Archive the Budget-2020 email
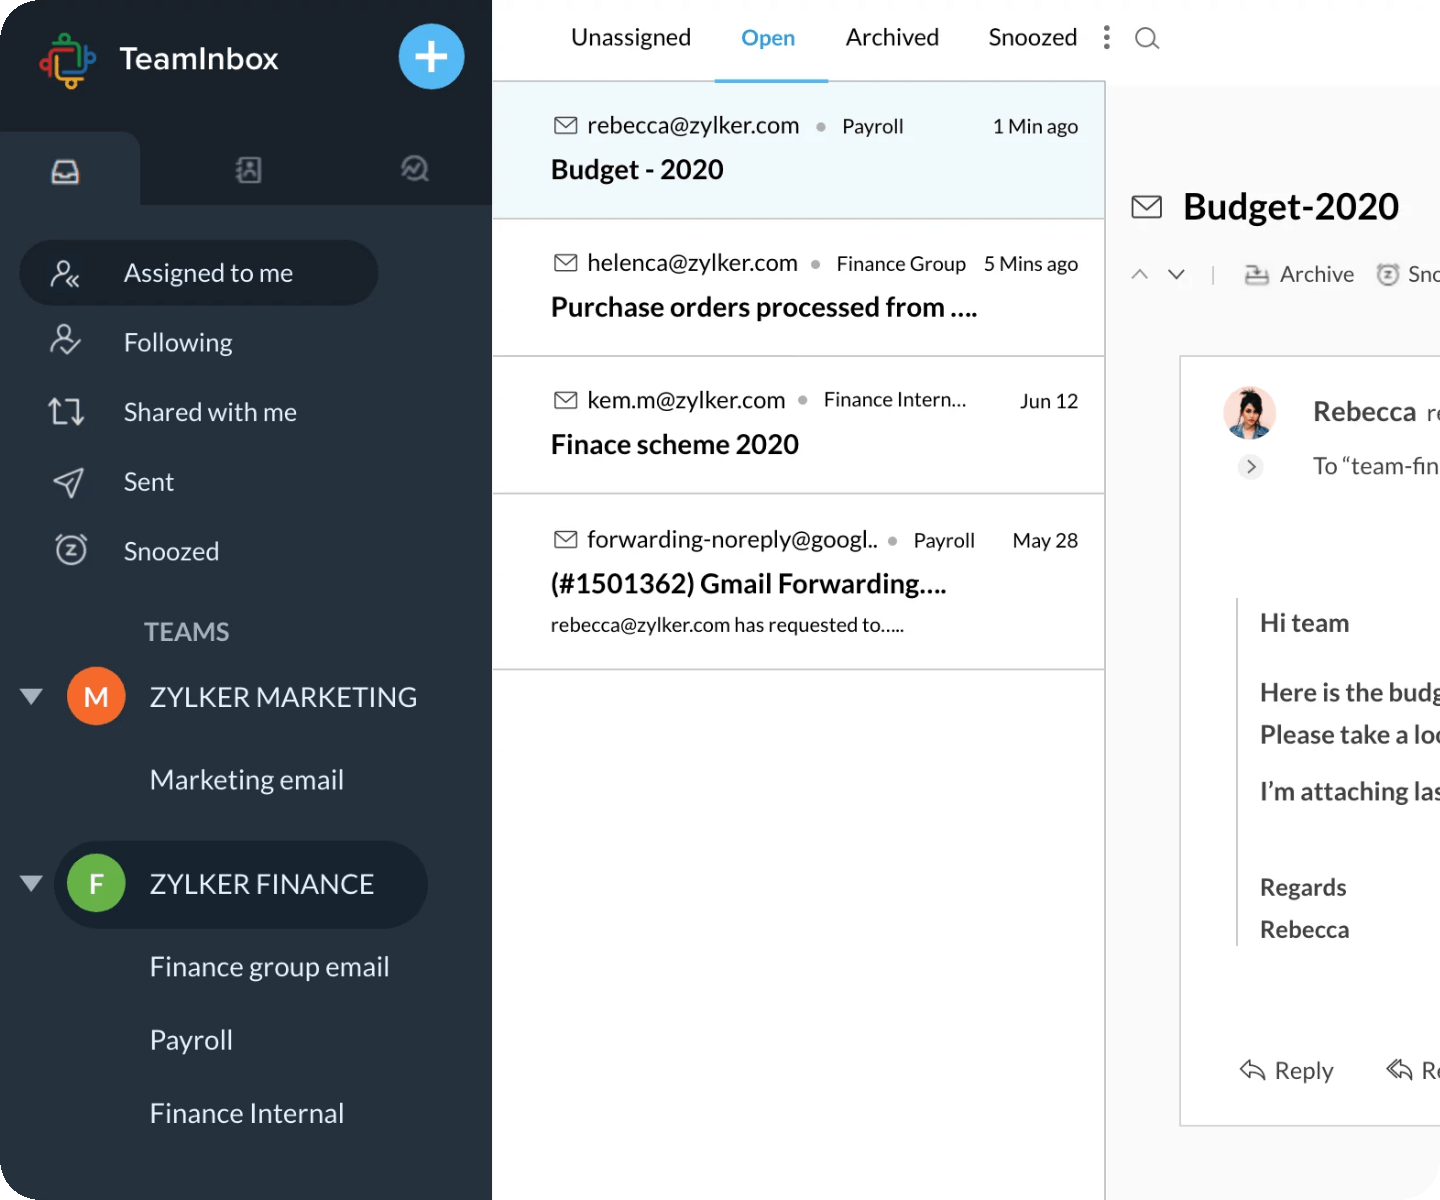 click(x=1299, y=274)
